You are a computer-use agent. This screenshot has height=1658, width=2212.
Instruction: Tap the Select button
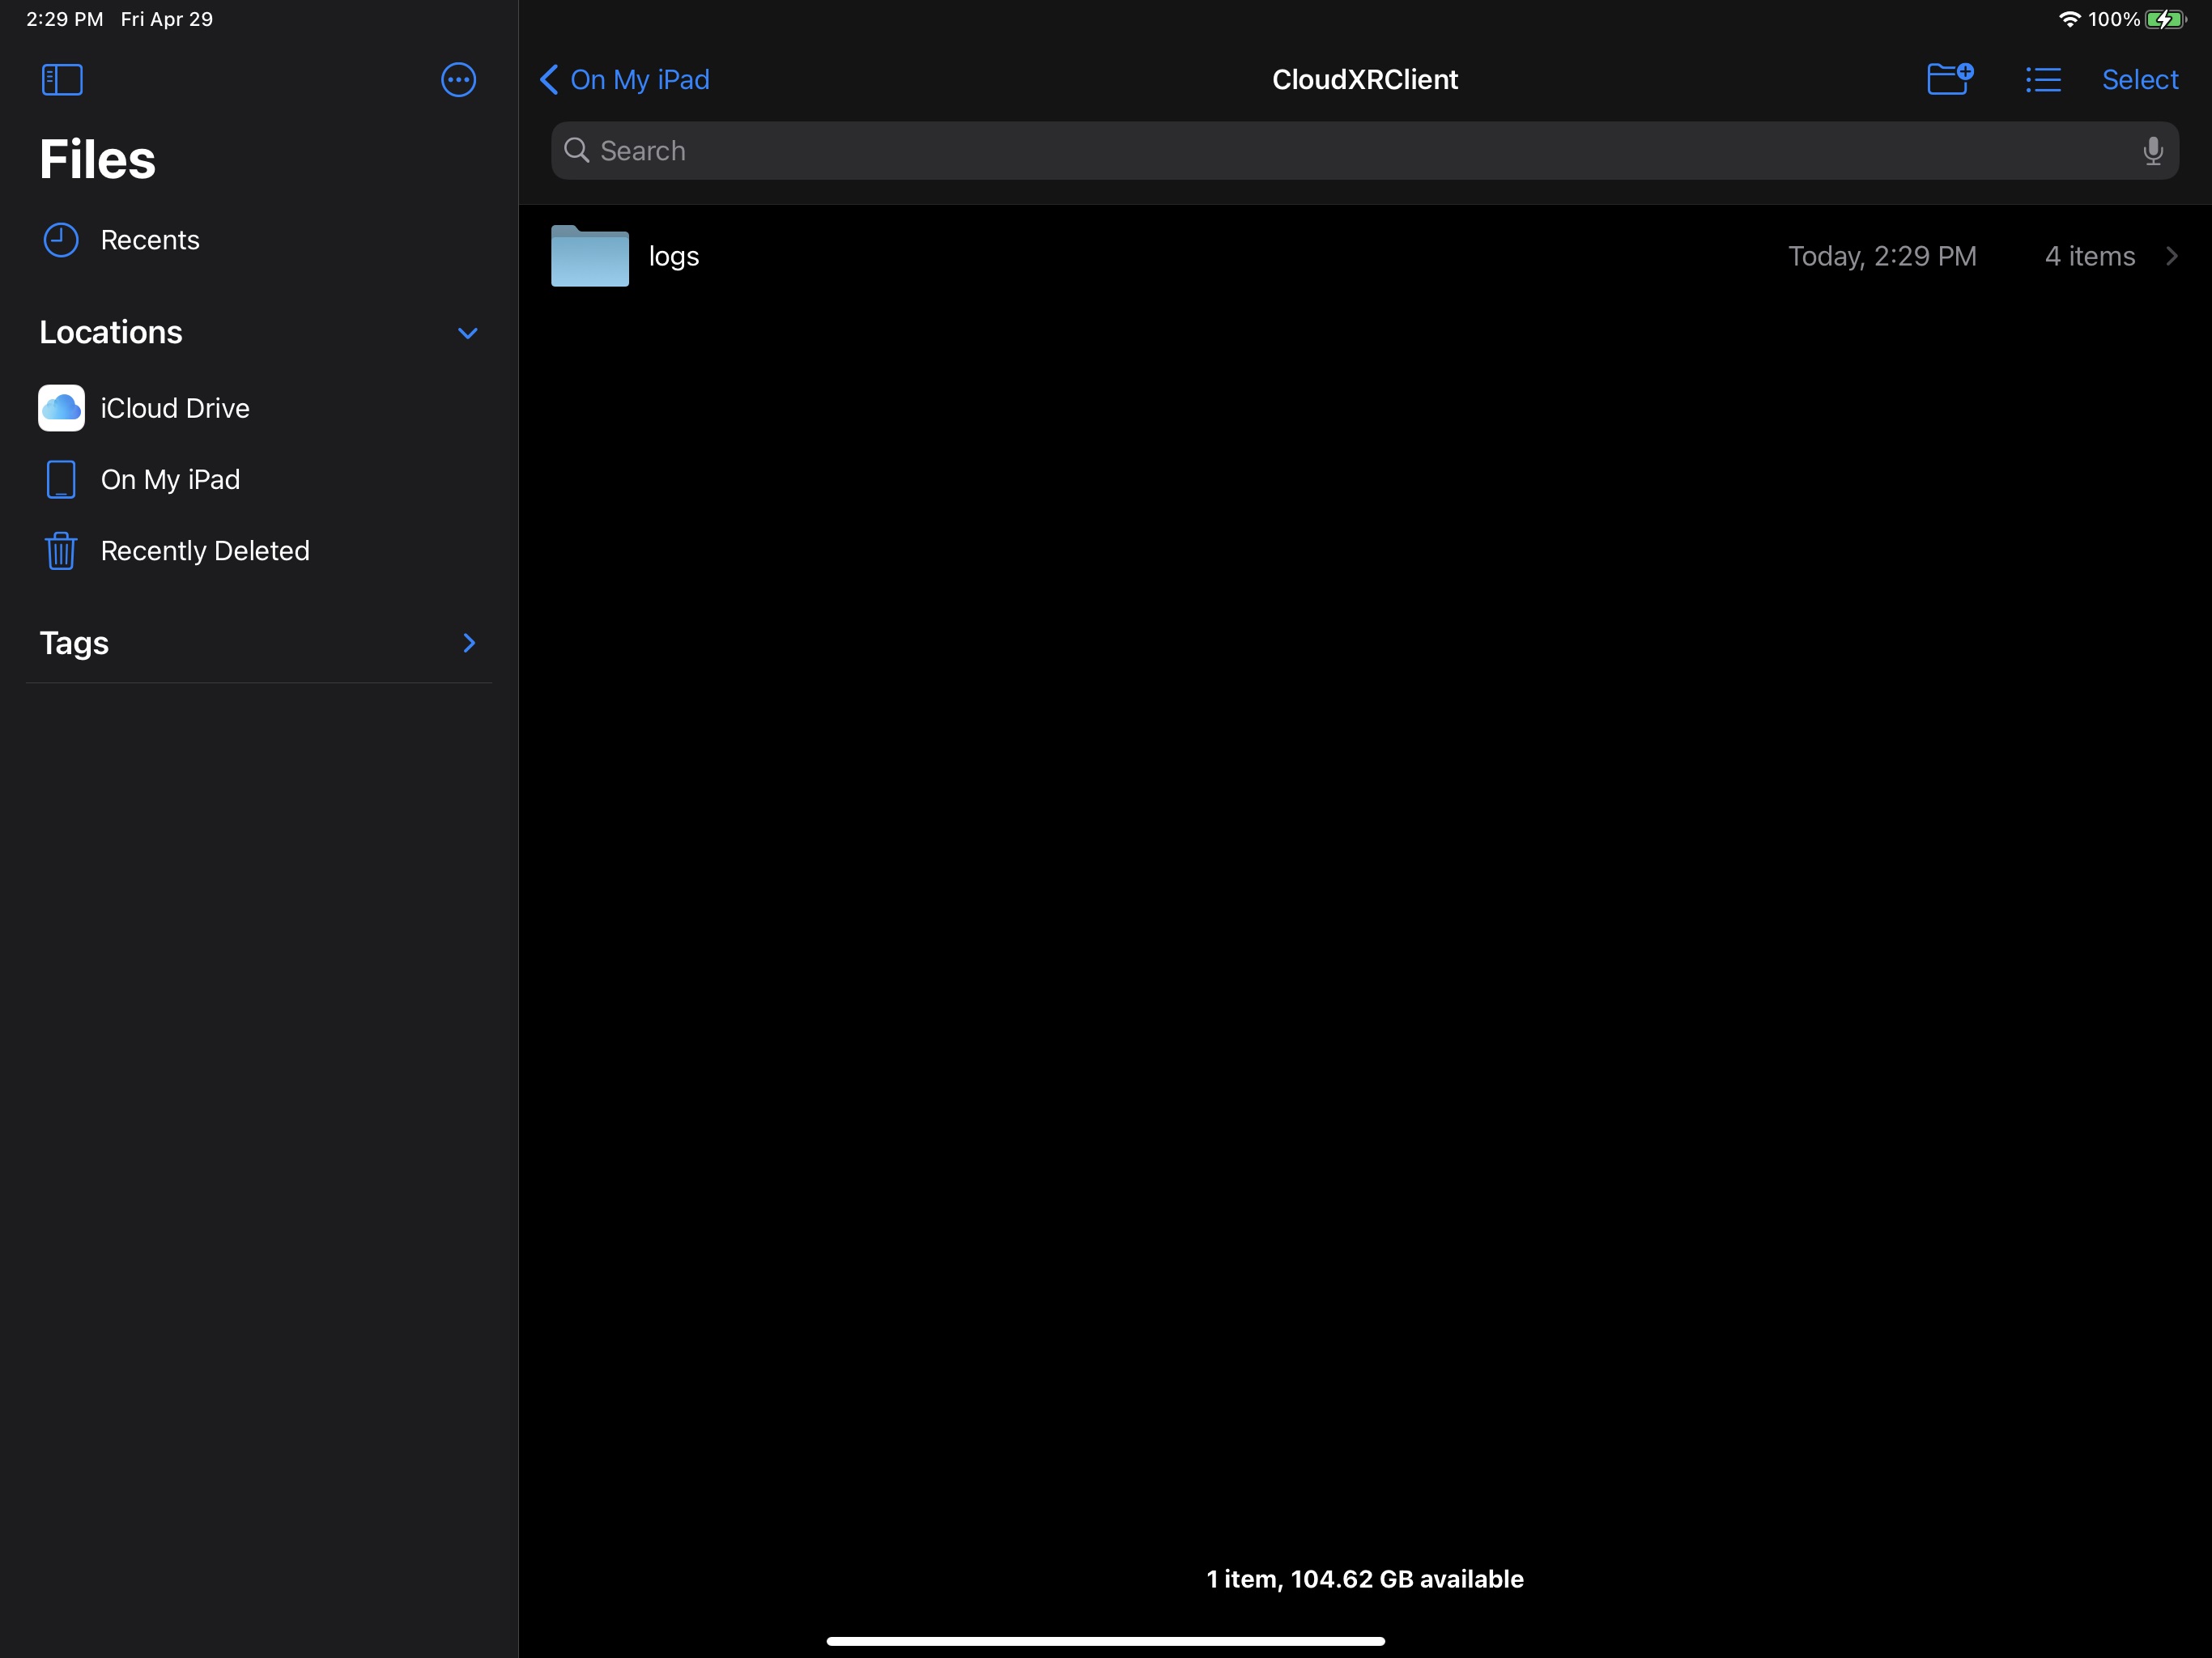(x=2139, y=79)
